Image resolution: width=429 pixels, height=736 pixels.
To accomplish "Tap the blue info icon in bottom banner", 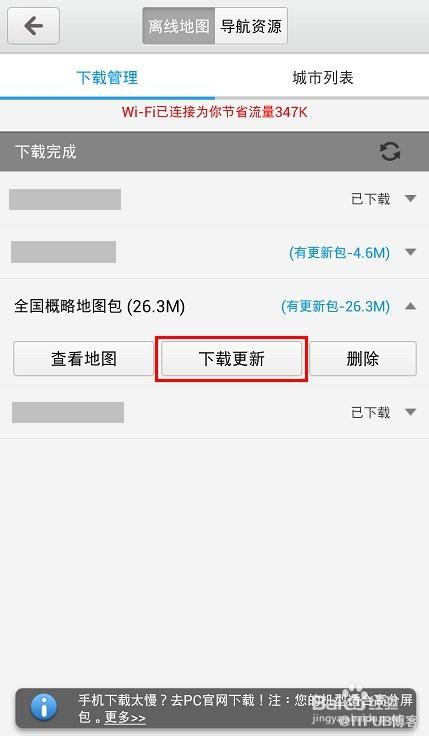I will point(44,707).
